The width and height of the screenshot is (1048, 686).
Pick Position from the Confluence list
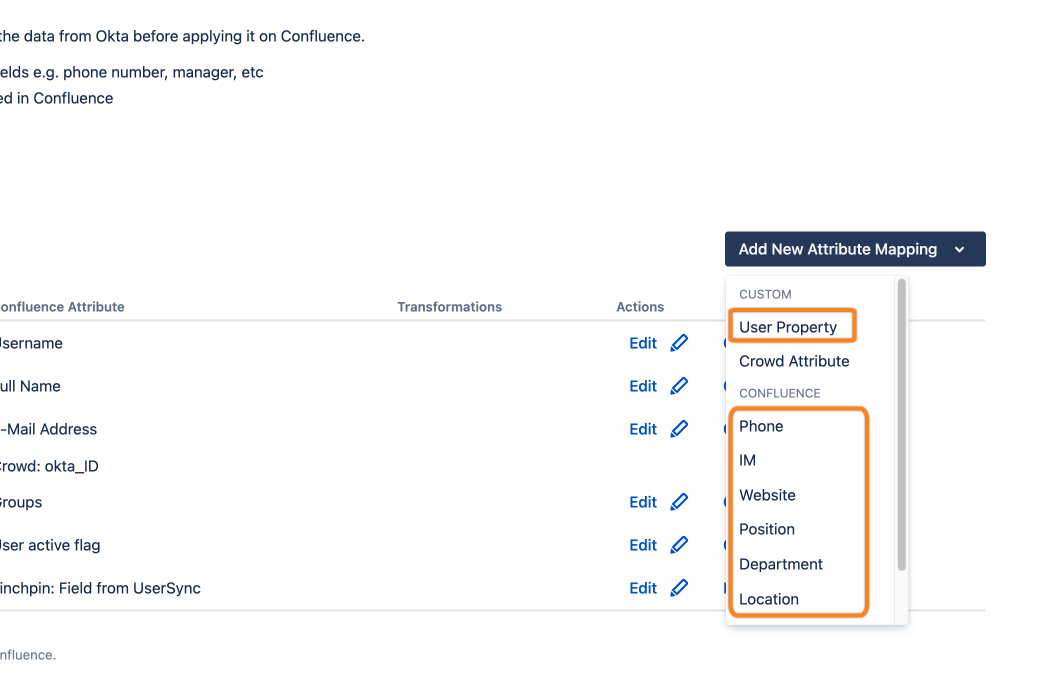(767, 529)
